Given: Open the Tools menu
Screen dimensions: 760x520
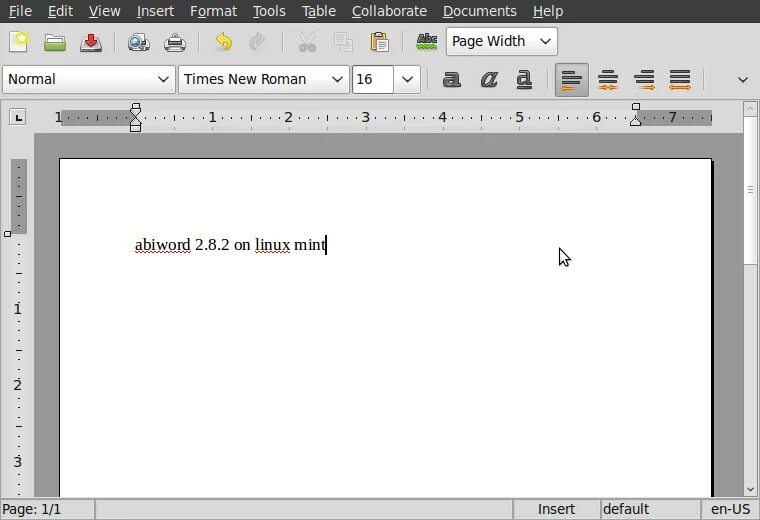Looking at the screenshot, I should coord(269,11).
